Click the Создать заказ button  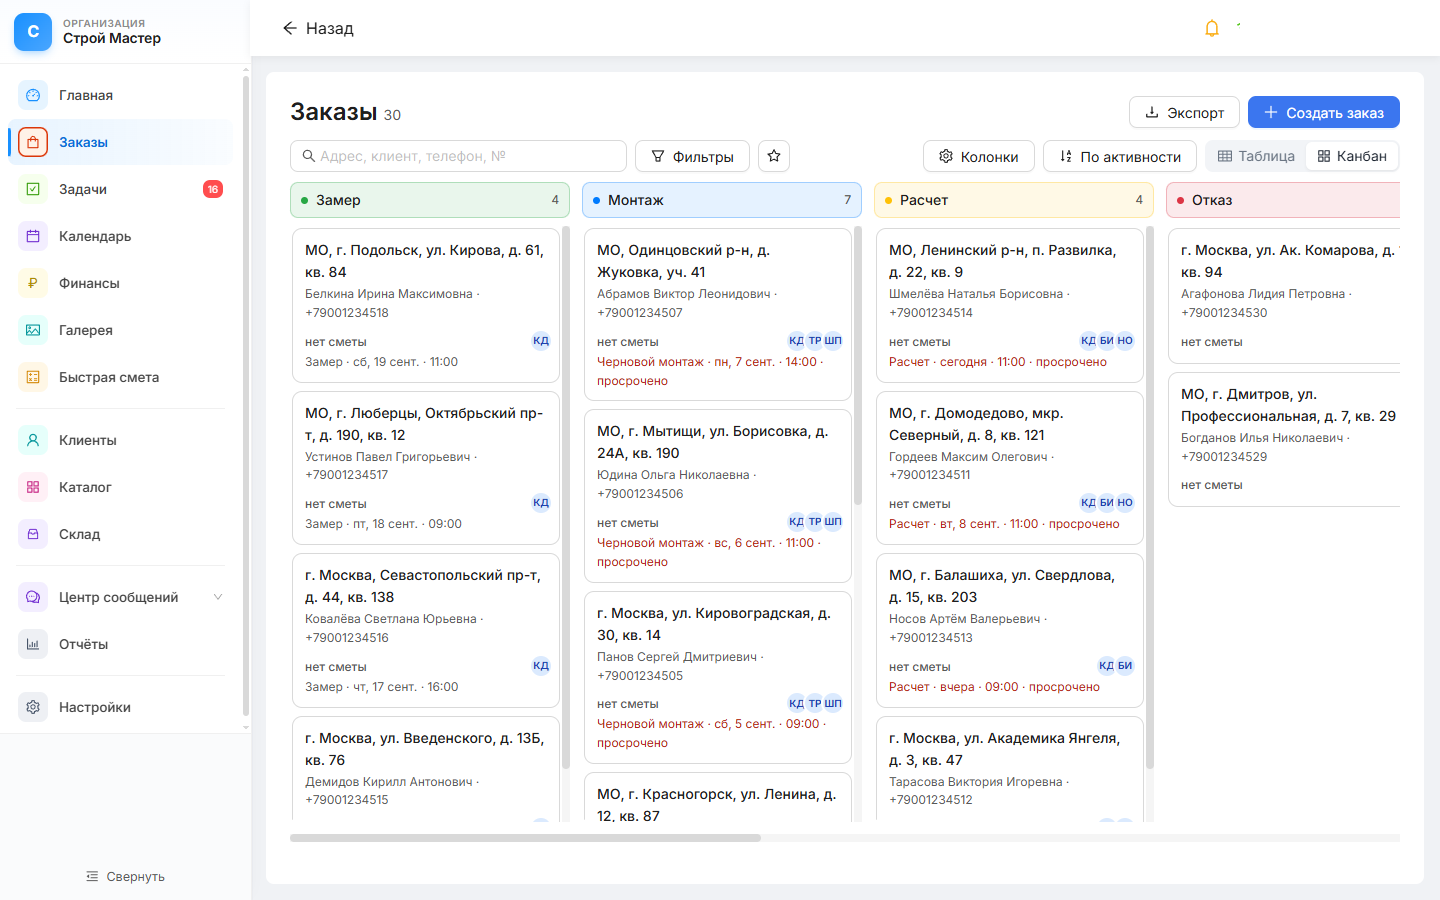1324,112
